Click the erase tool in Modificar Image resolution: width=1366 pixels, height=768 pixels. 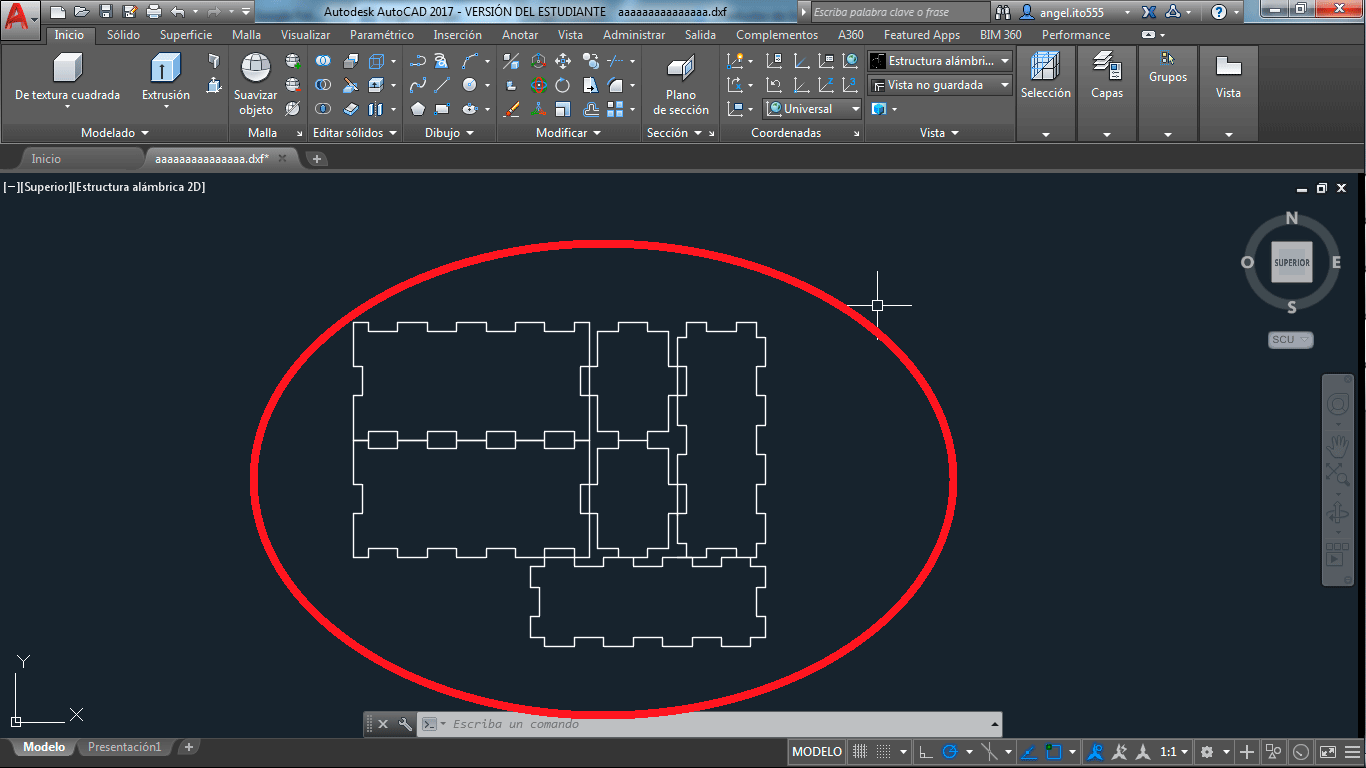click(511, 109)
